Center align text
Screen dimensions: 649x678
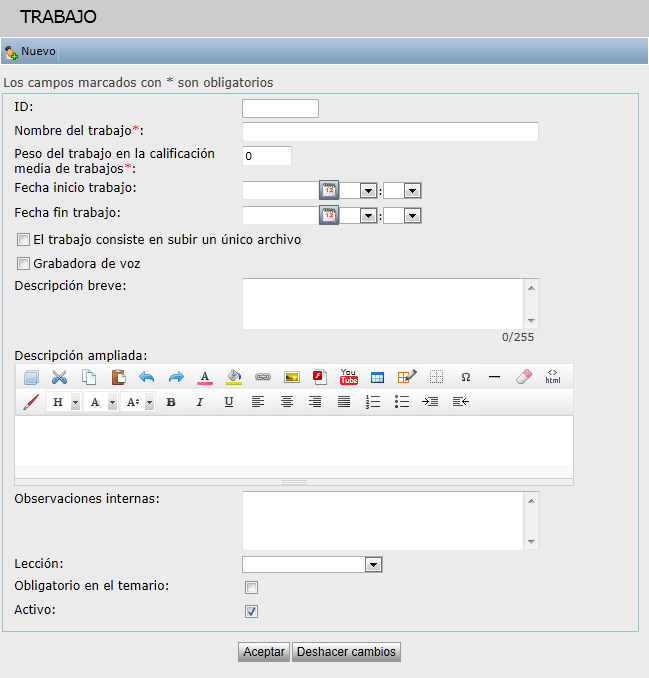coord(287,402)
